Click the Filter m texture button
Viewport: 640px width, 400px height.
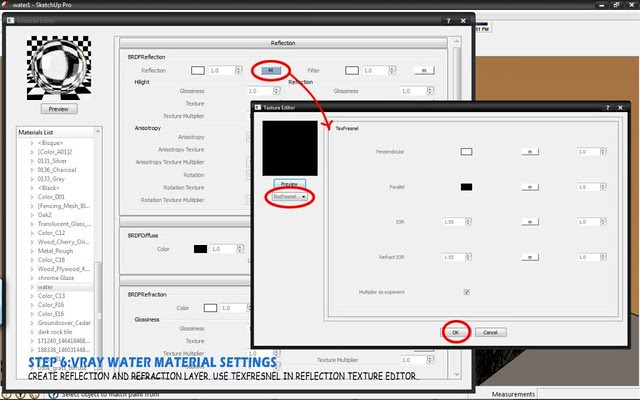click(x=424, y=71)
